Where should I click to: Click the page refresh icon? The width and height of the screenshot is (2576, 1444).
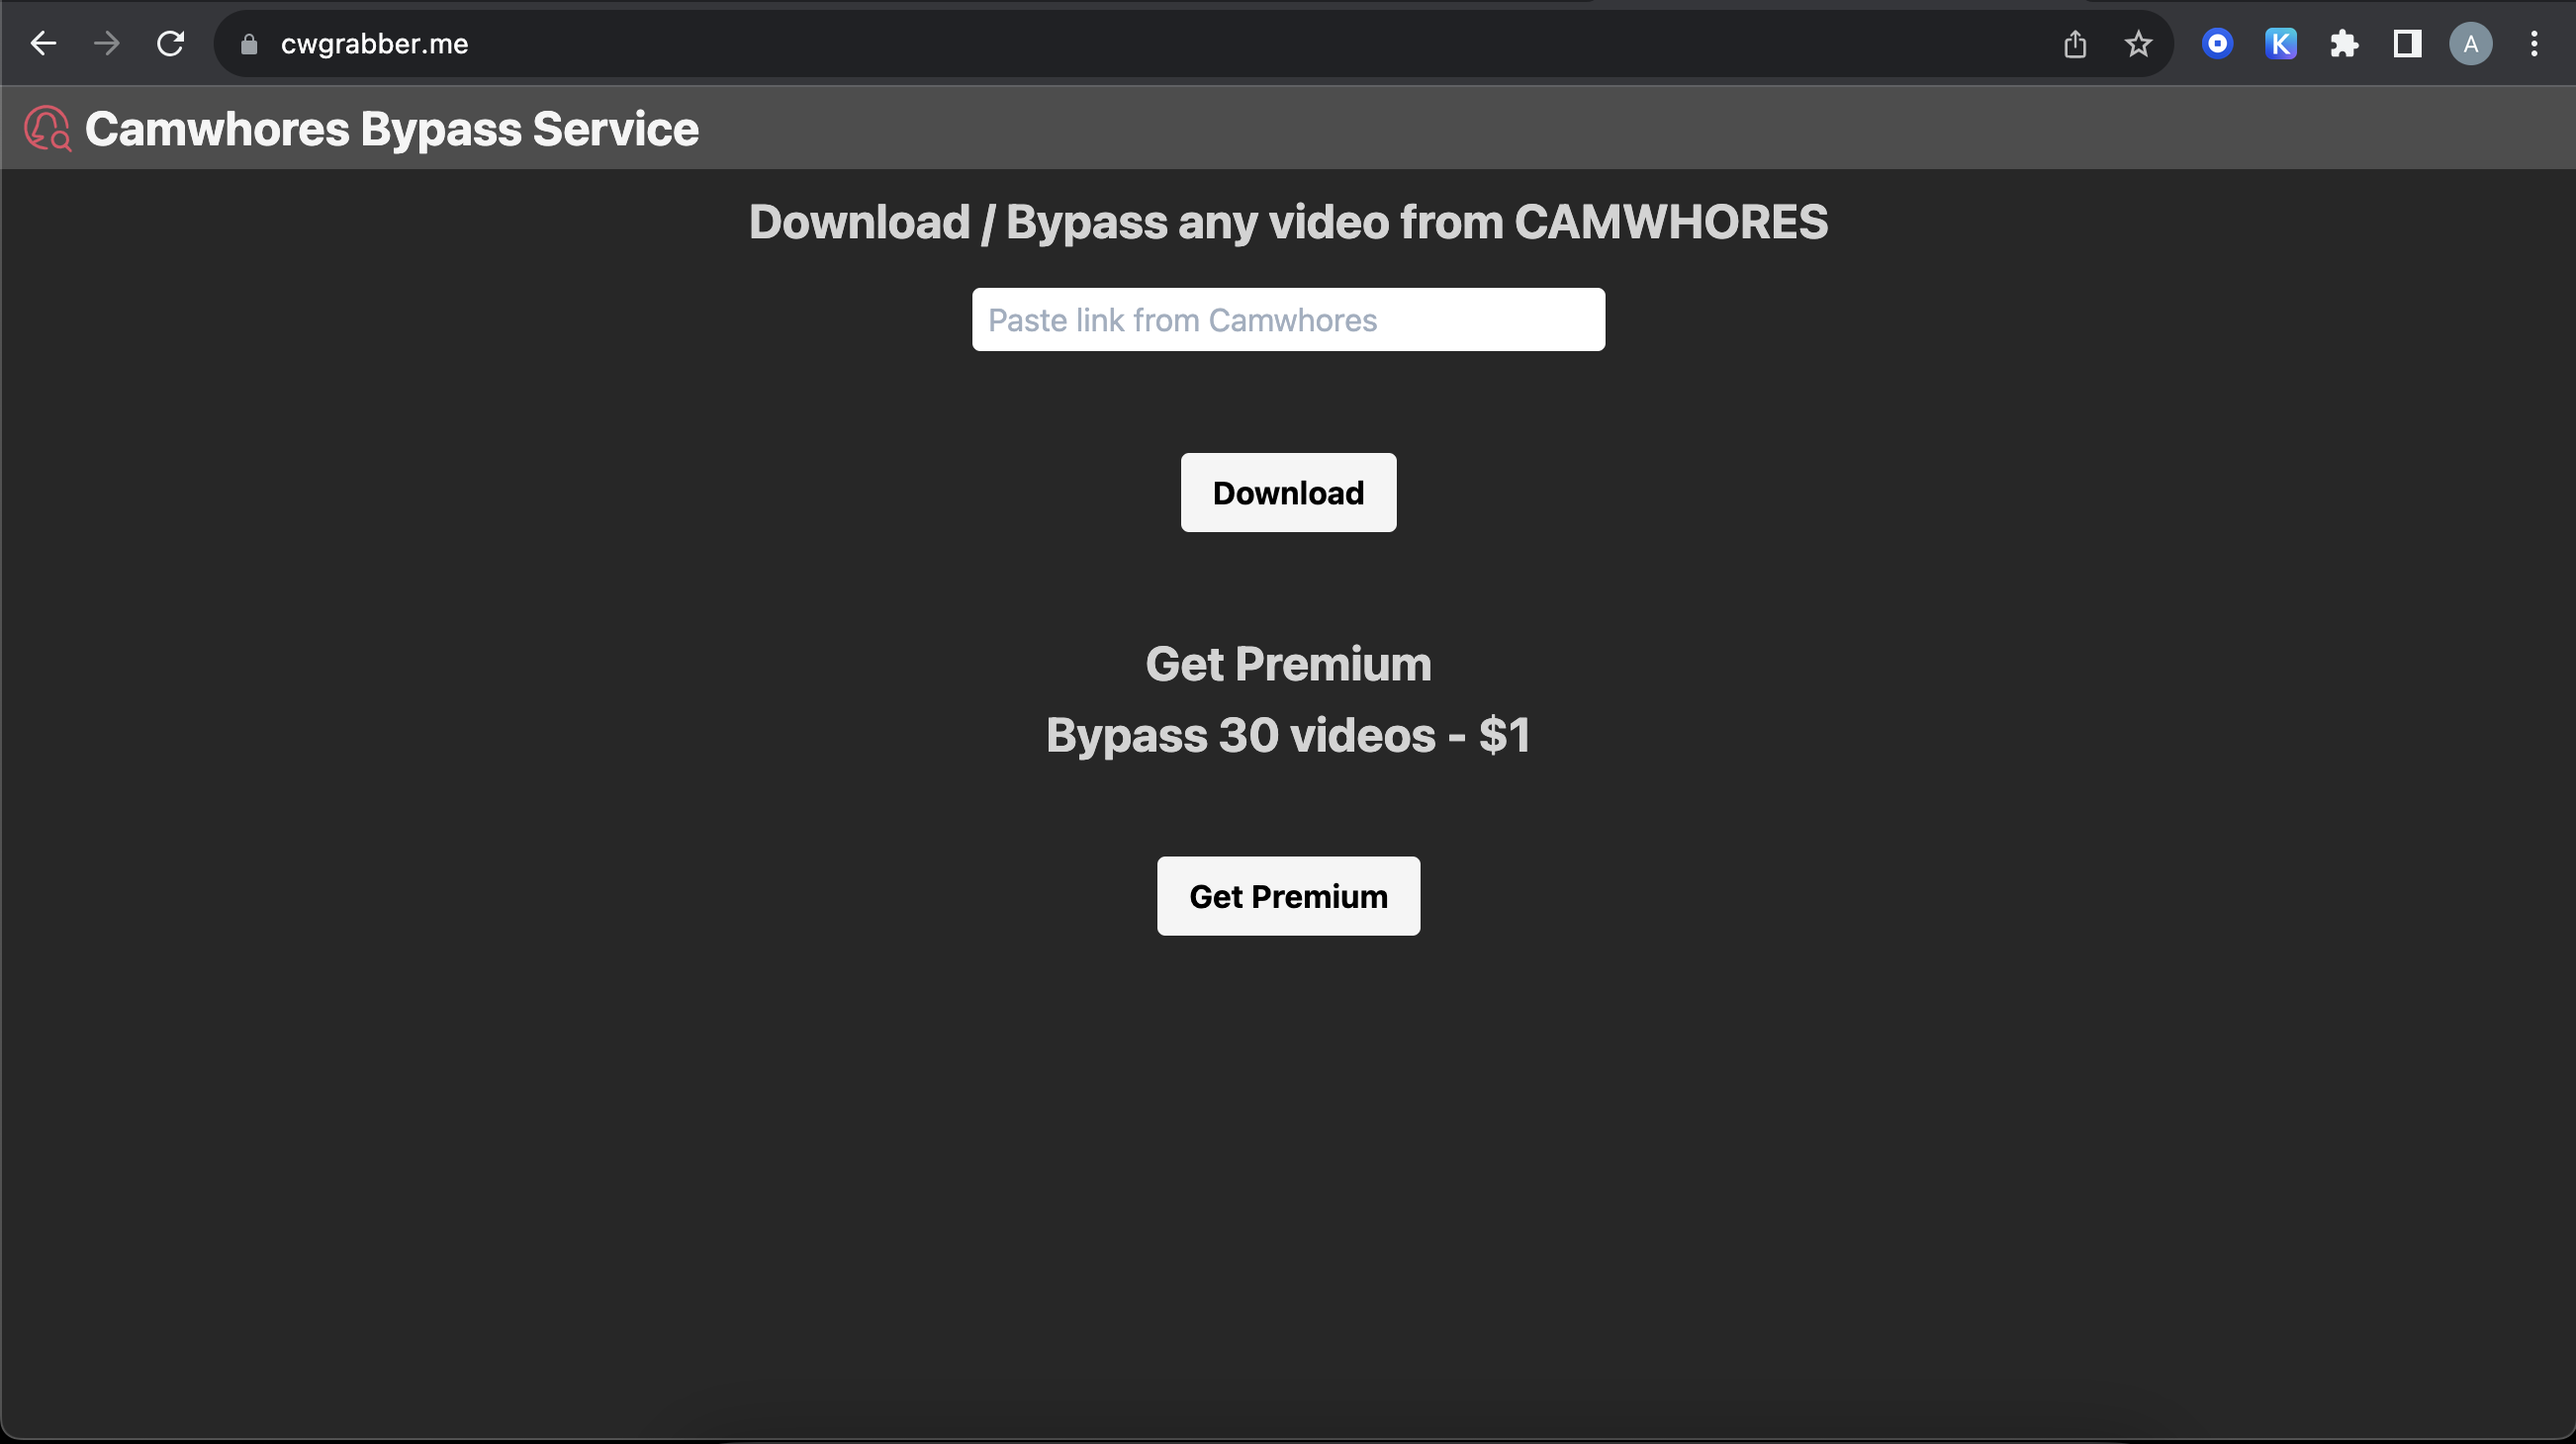[x=171, y=45]
